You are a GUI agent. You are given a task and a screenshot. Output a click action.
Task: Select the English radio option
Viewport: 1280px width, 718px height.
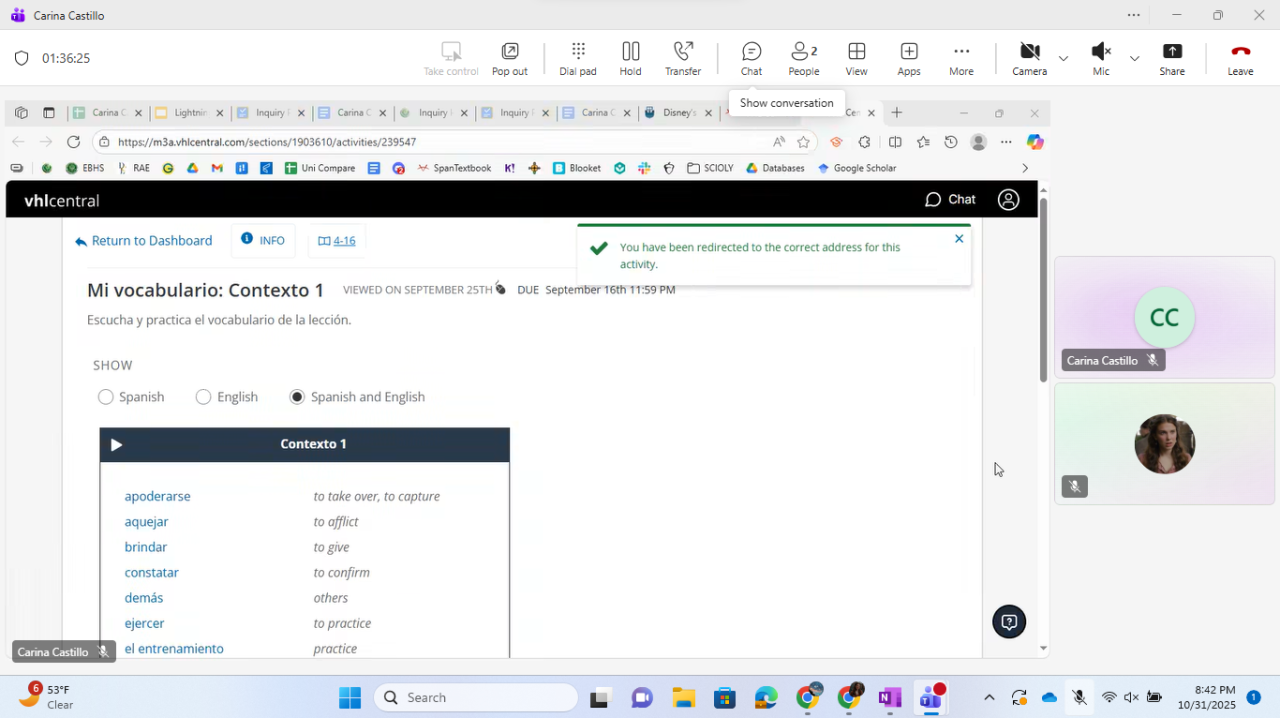[203, 397]
